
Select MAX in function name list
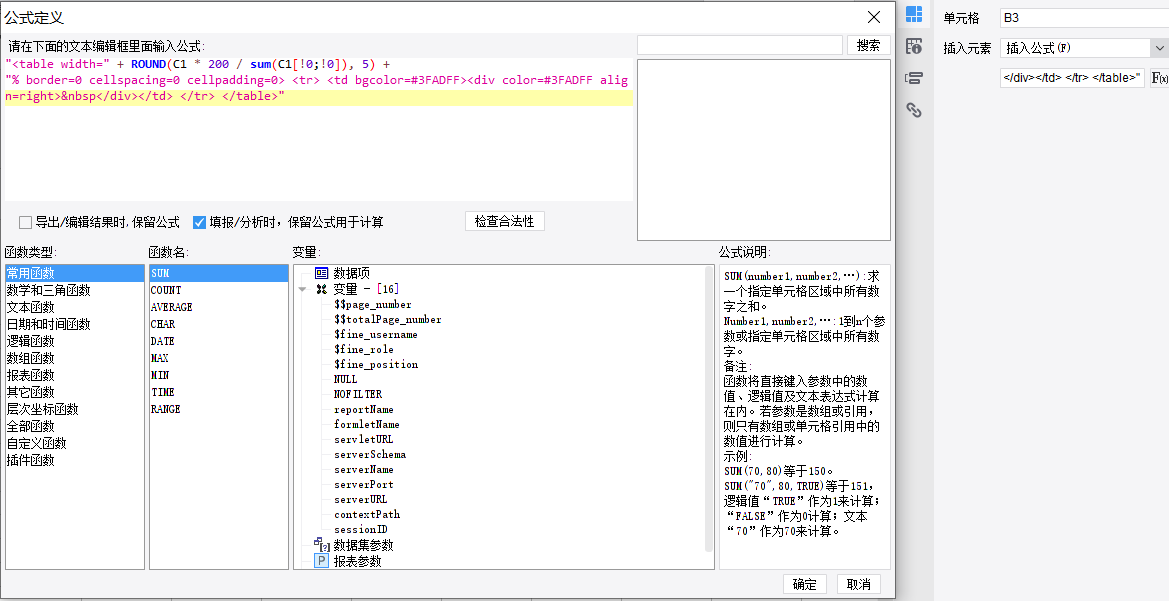(219, 359)
